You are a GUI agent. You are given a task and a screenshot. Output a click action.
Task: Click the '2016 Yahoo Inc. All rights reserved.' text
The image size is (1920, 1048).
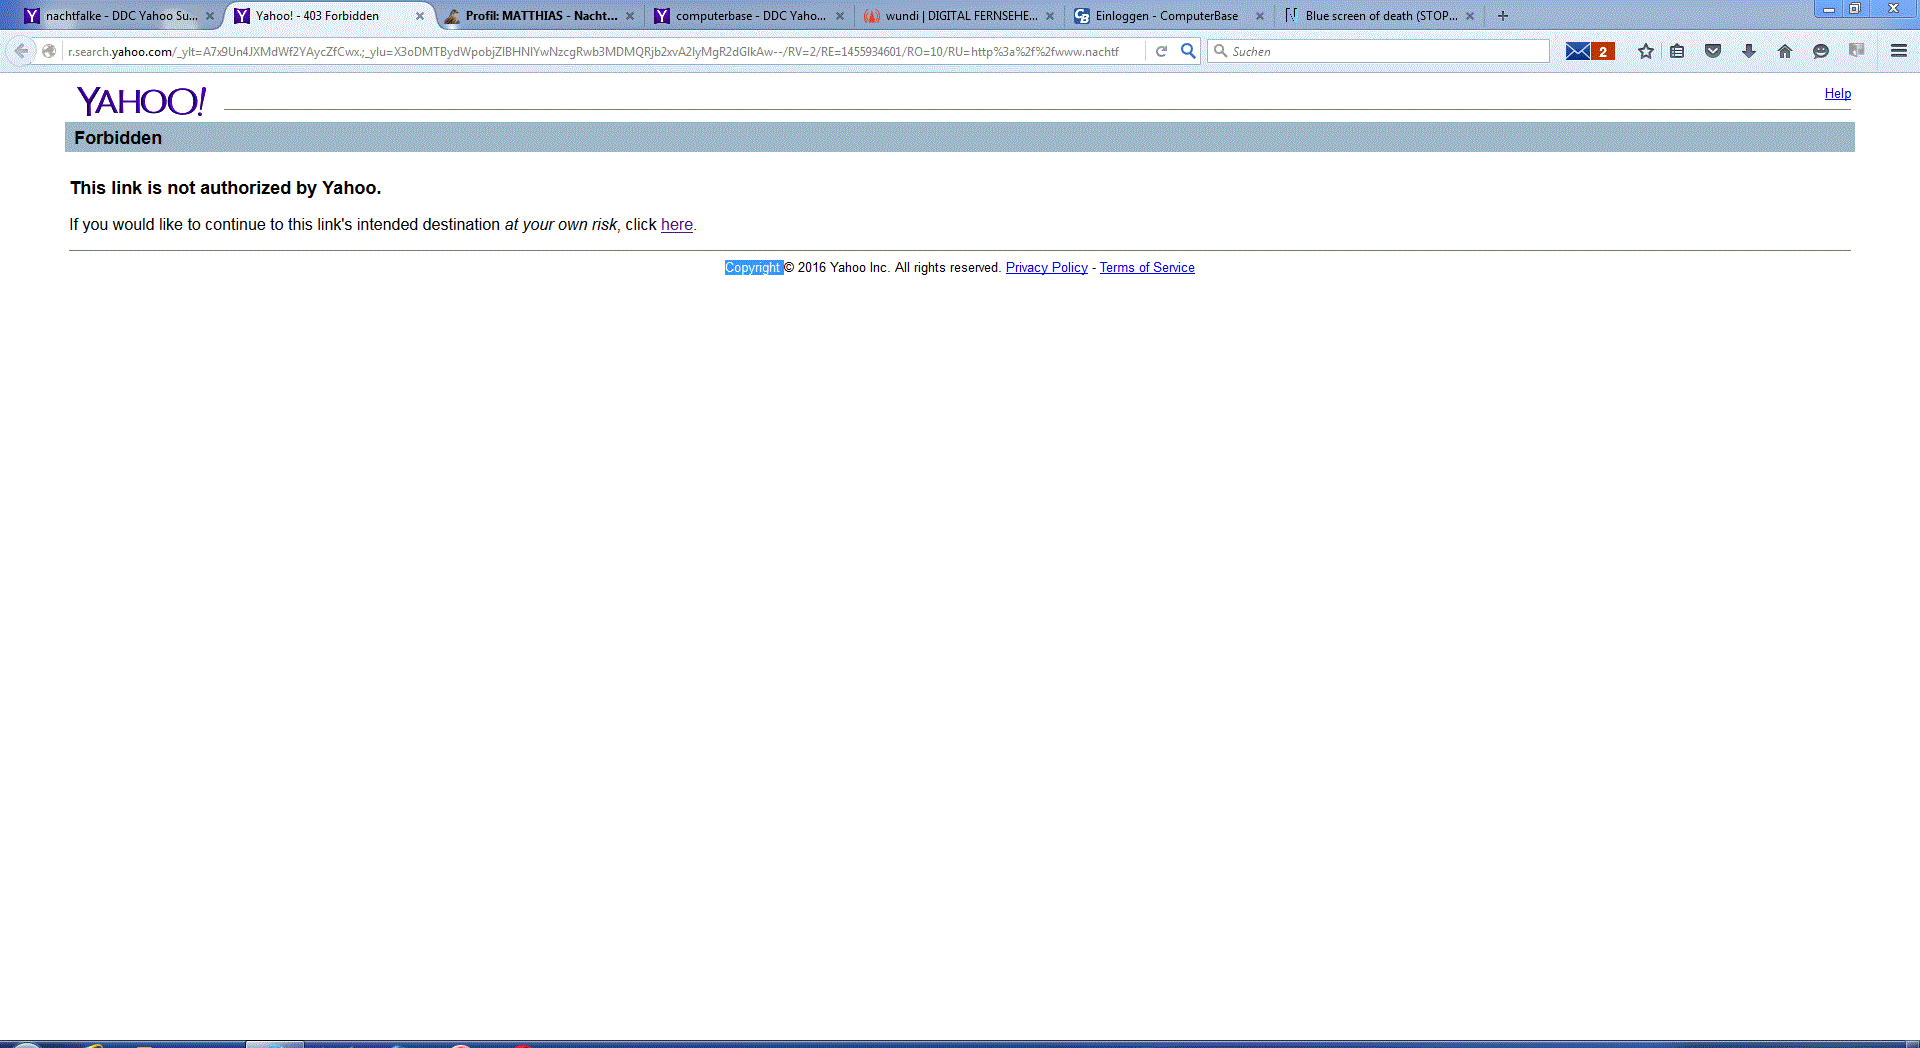point(900,268)
